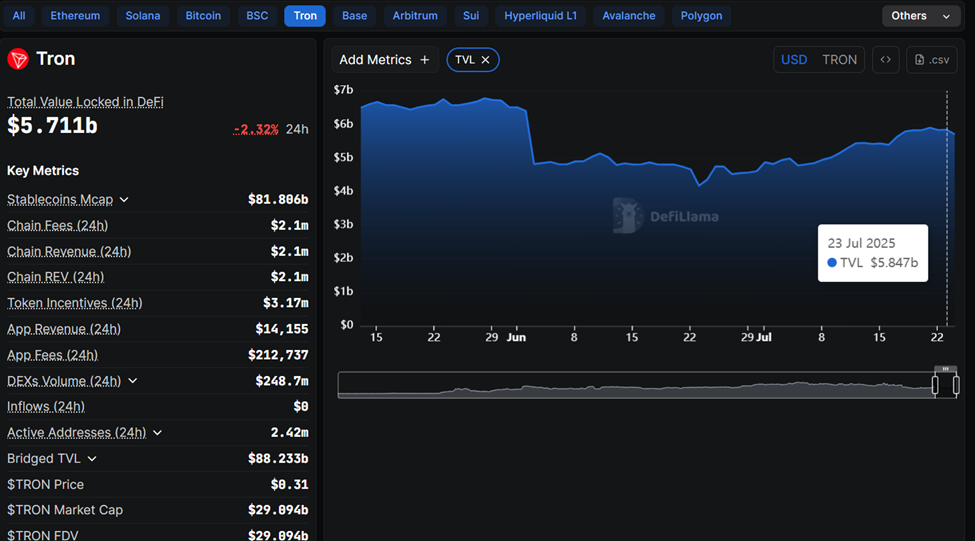Remove the TVL metric chip
The width and height of the screenshot is (975, 541).
tap(486, 60)
